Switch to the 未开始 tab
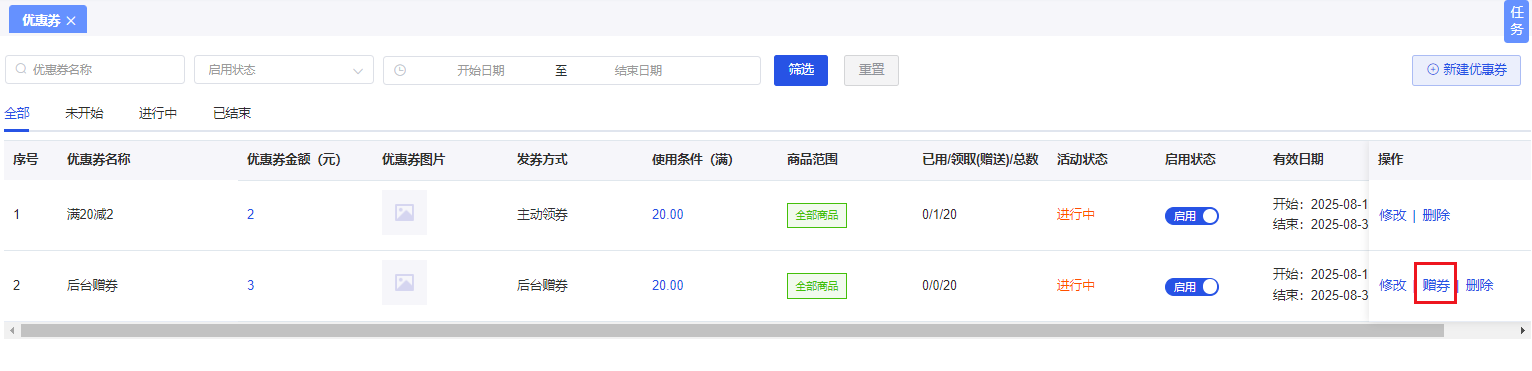1532x371 pixels. 84,113
